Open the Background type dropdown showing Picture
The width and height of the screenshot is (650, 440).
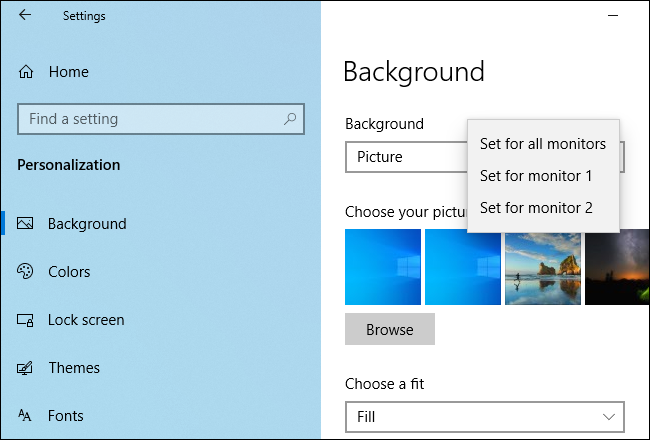[405, 158]
